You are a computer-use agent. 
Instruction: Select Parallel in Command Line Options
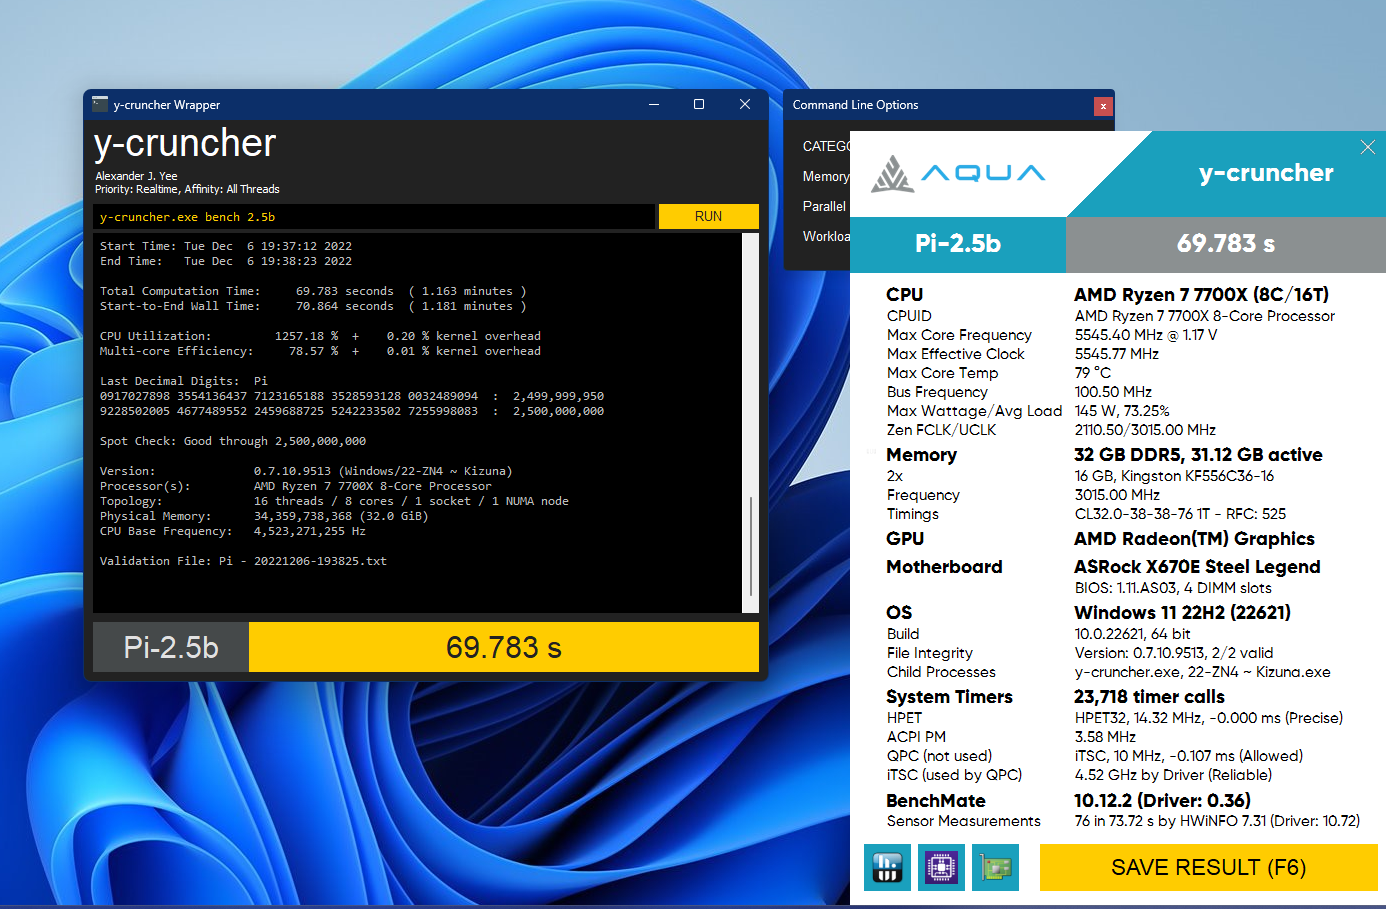tap(825, 206)
